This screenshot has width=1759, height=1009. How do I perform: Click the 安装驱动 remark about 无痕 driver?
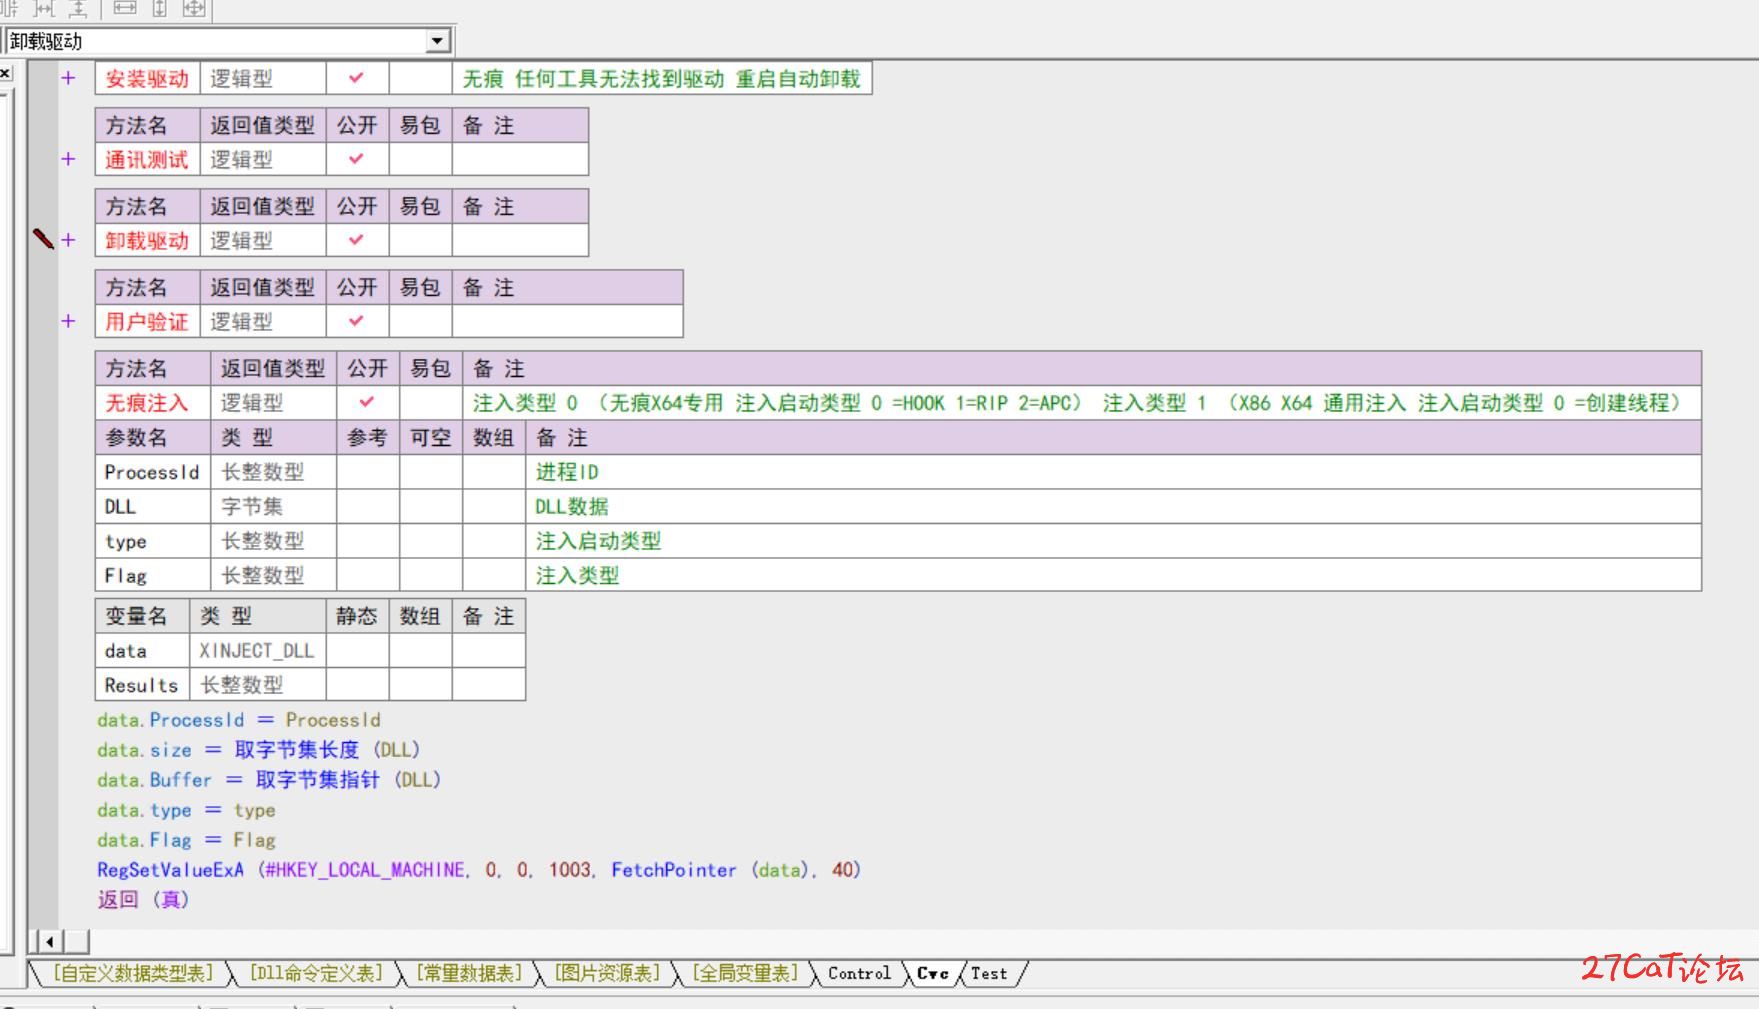[661, 78]
